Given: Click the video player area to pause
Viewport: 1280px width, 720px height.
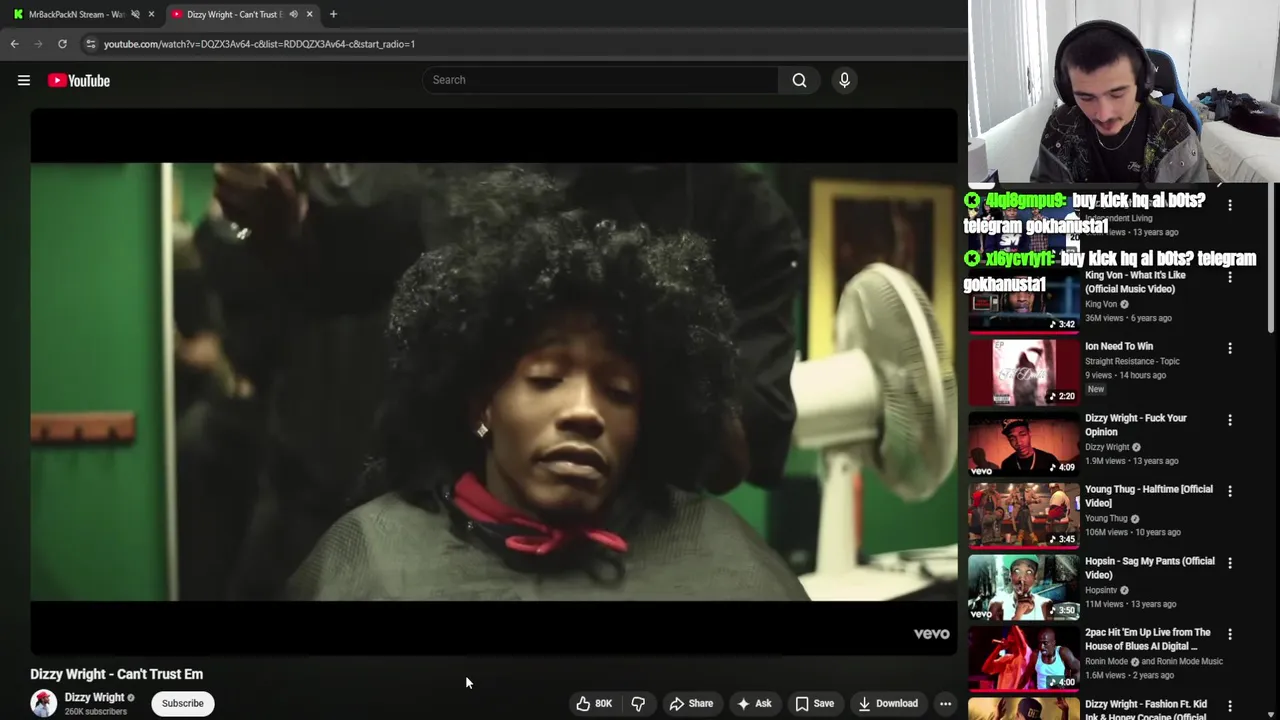Looking at the screenshot, I should (494, 381).
